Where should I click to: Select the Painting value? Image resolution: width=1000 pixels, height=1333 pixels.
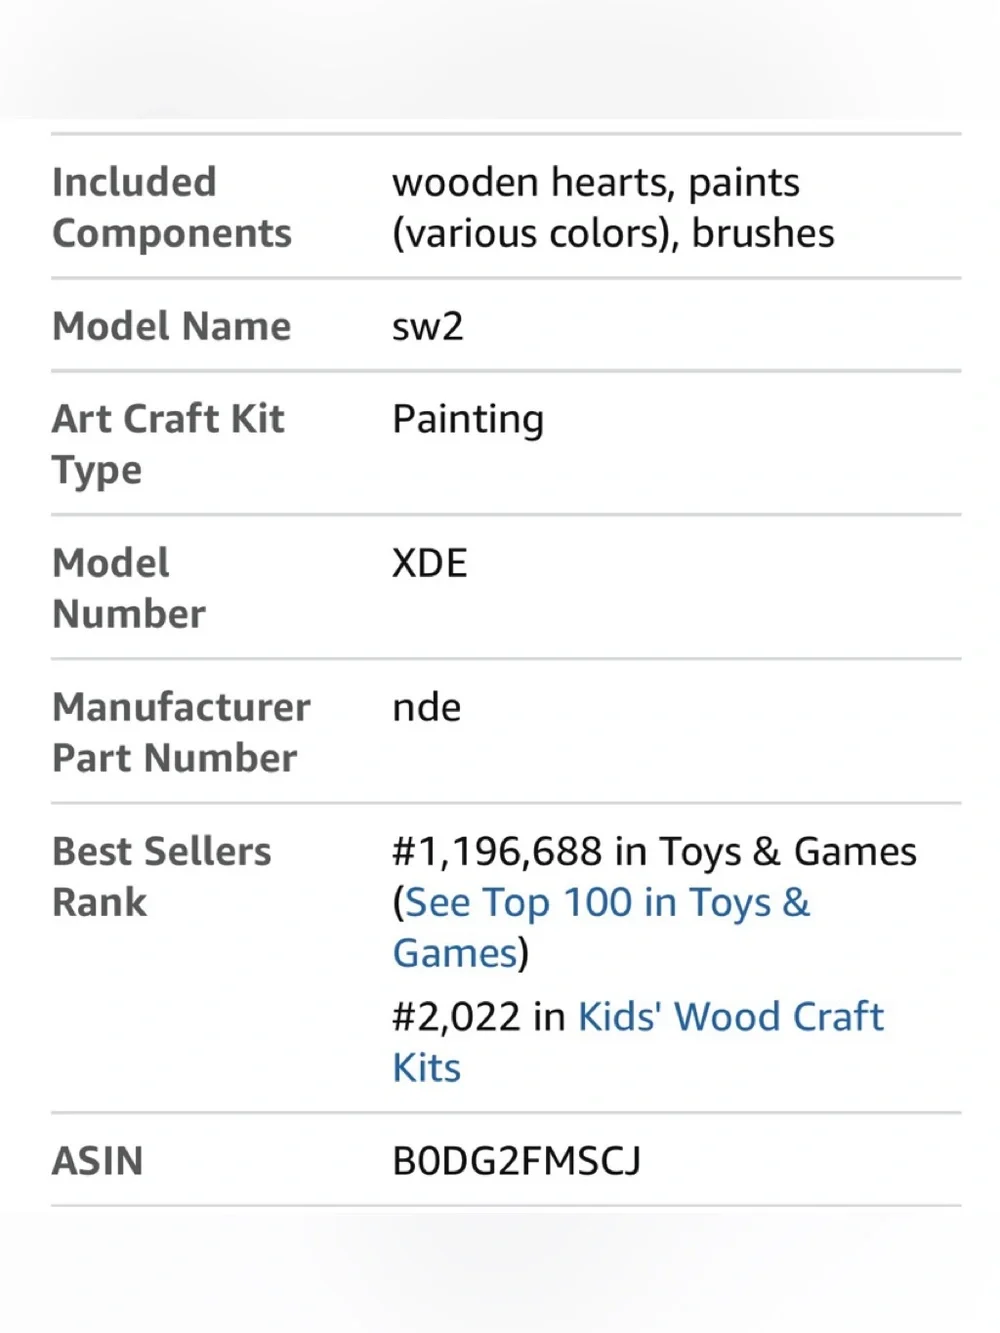click(x=468, y=420)
